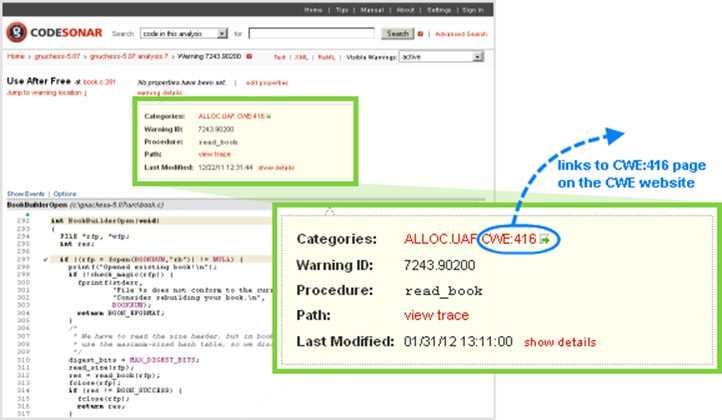Open Home in the top navigation bar
Screen dimensions: 722x420
313,10
